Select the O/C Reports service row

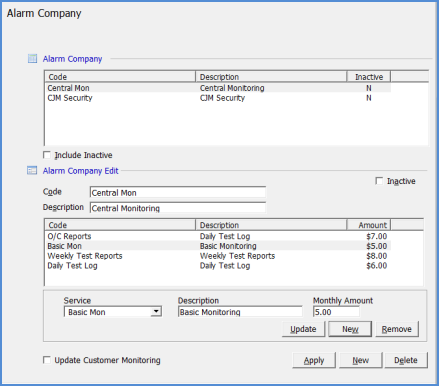coord(218,236)
